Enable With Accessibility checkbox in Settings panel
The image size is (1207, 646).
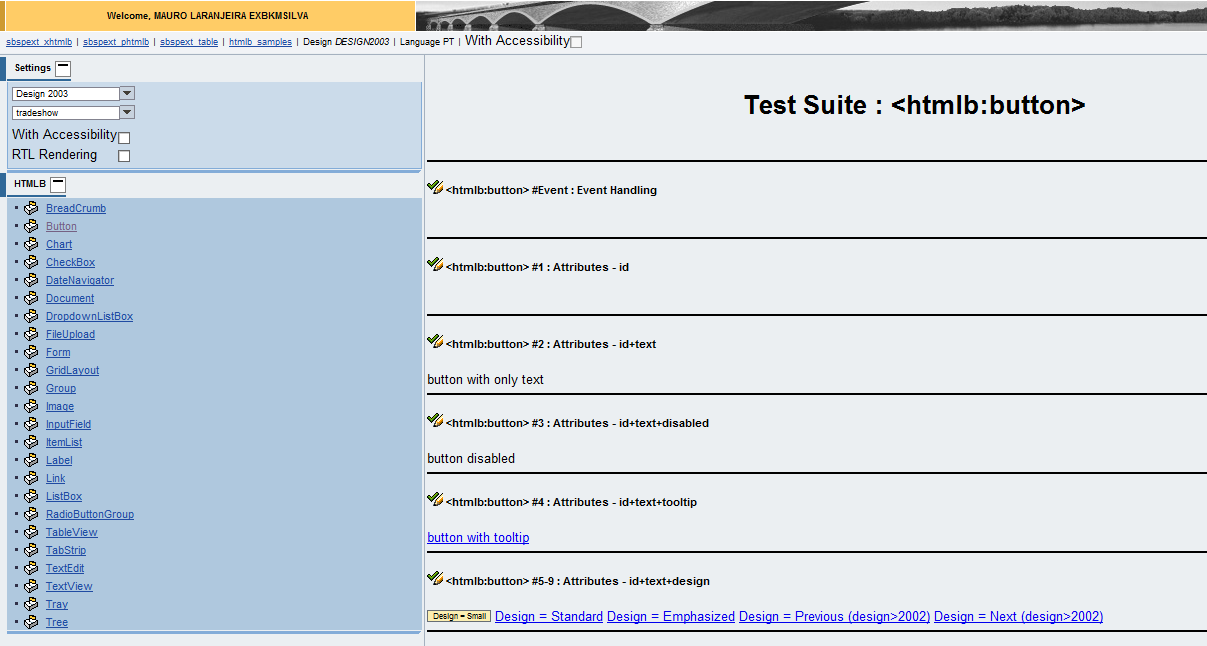click(124, 137)
